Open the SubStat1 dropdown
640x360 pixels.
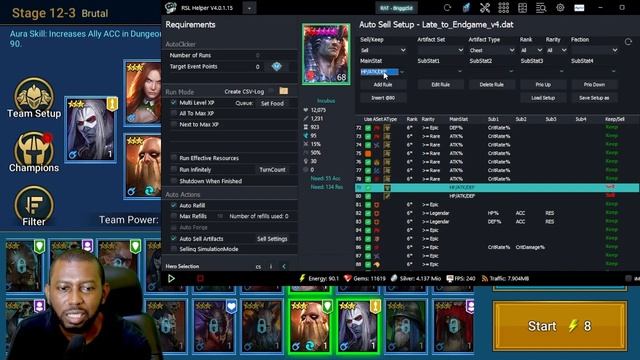pos(440,72)
